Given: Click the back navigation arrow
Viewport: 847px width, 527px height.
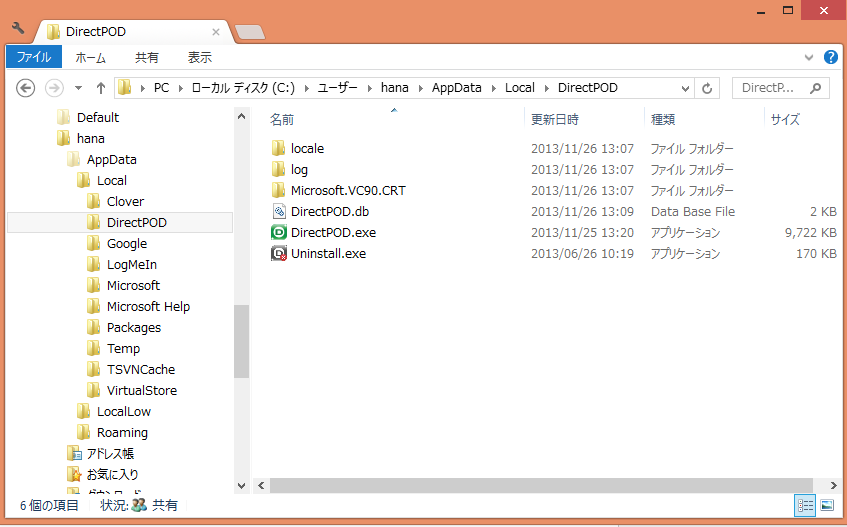Looking at the screenshot, I should pyautogui.click(x=27, y=88).
